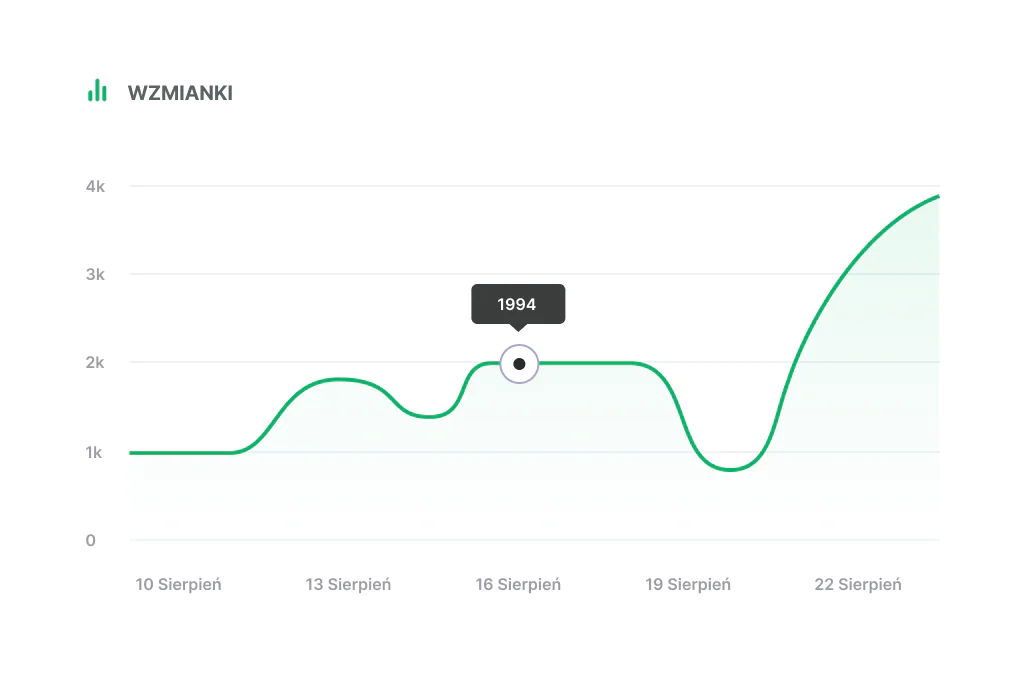Click the green bar chart icon
The image size is (1021, 688).
(97, 91)
